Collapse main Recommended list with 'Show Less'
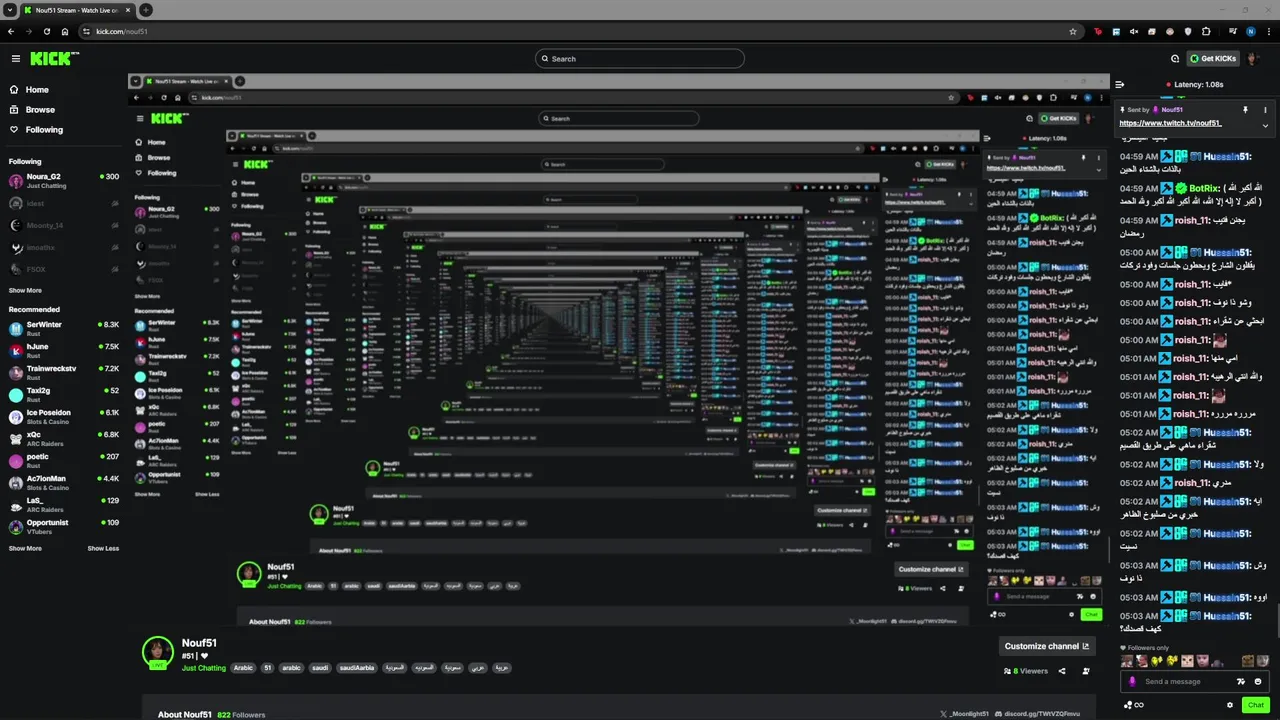The width and height of the screenshot is (1280, 720). pos(103,549)
